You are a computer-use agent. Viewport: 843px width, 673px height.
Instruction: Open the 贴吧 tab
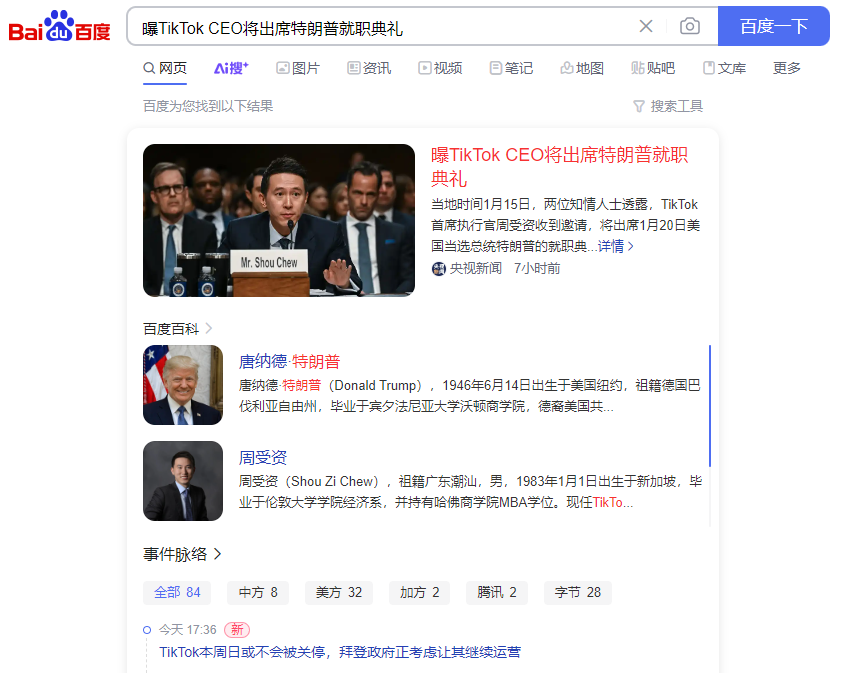[653, 68]
